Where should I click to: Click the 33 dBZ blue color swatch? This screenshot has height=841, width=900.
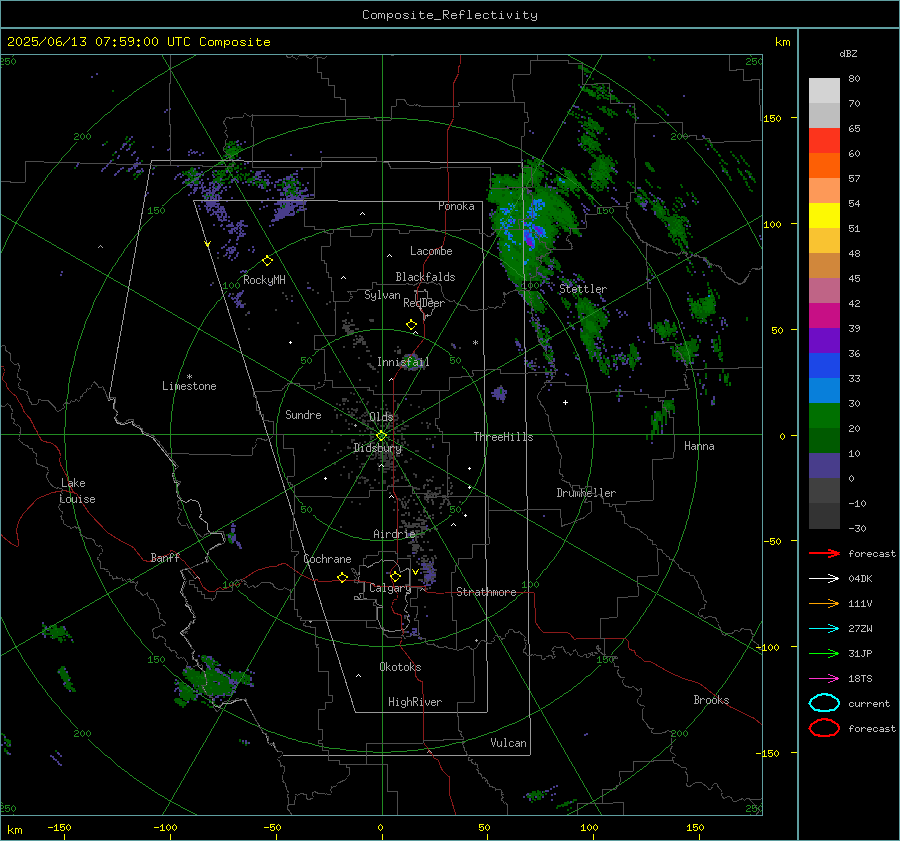[824, 366]
